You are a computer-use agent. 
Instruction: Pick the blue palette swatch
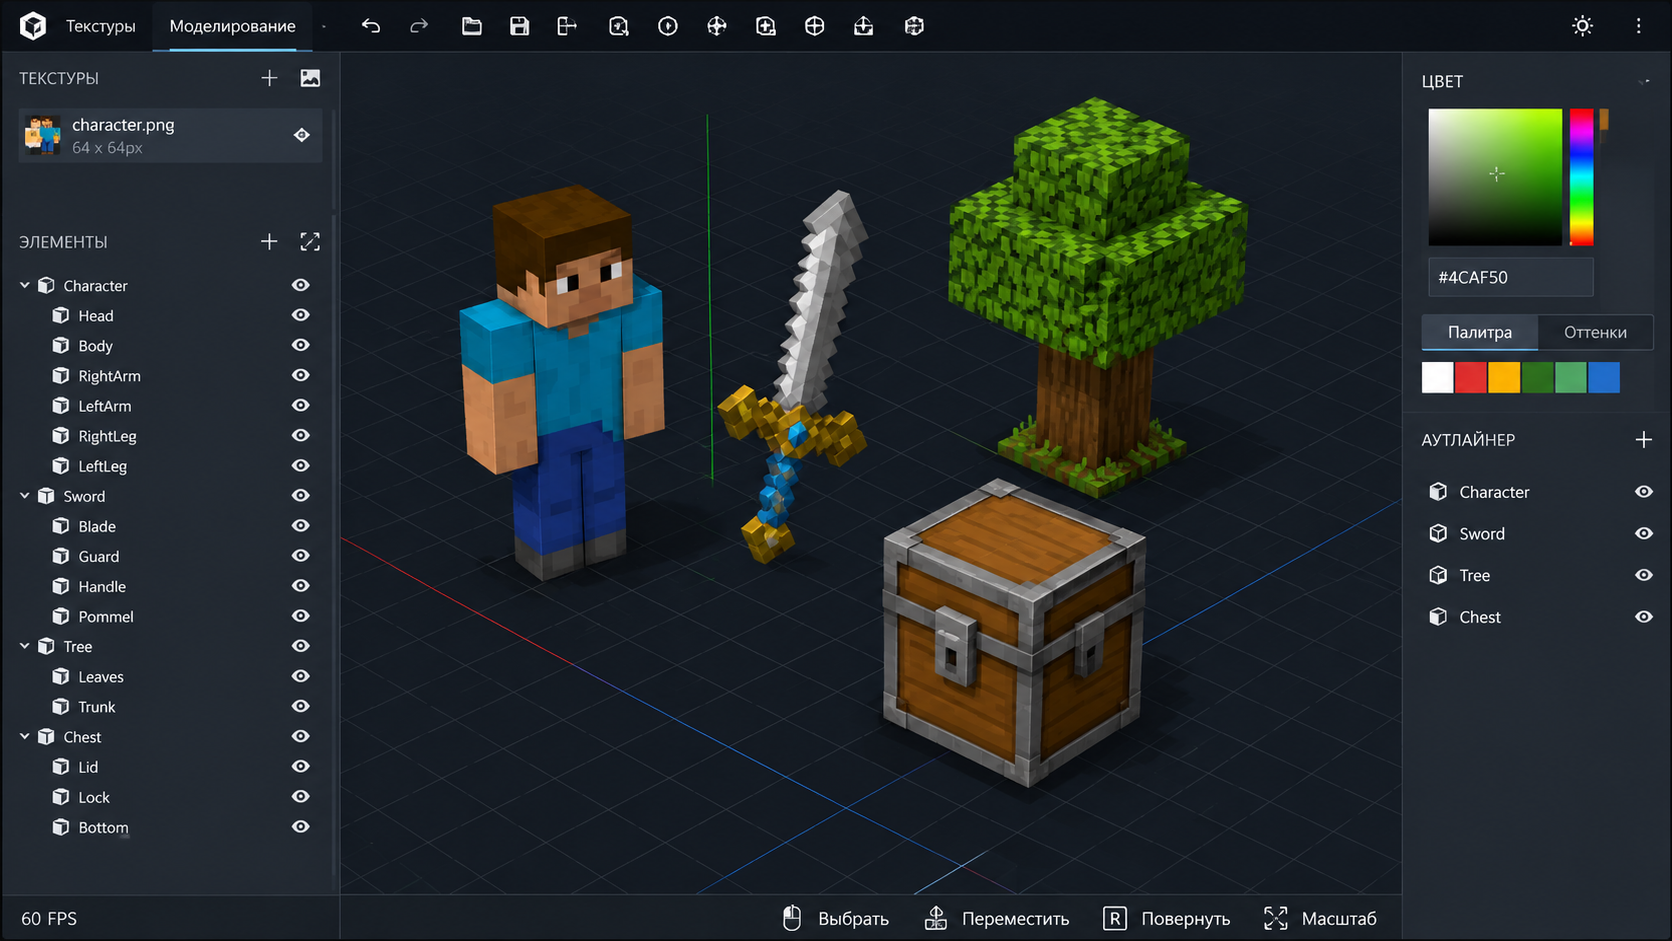pos(1604,378)
